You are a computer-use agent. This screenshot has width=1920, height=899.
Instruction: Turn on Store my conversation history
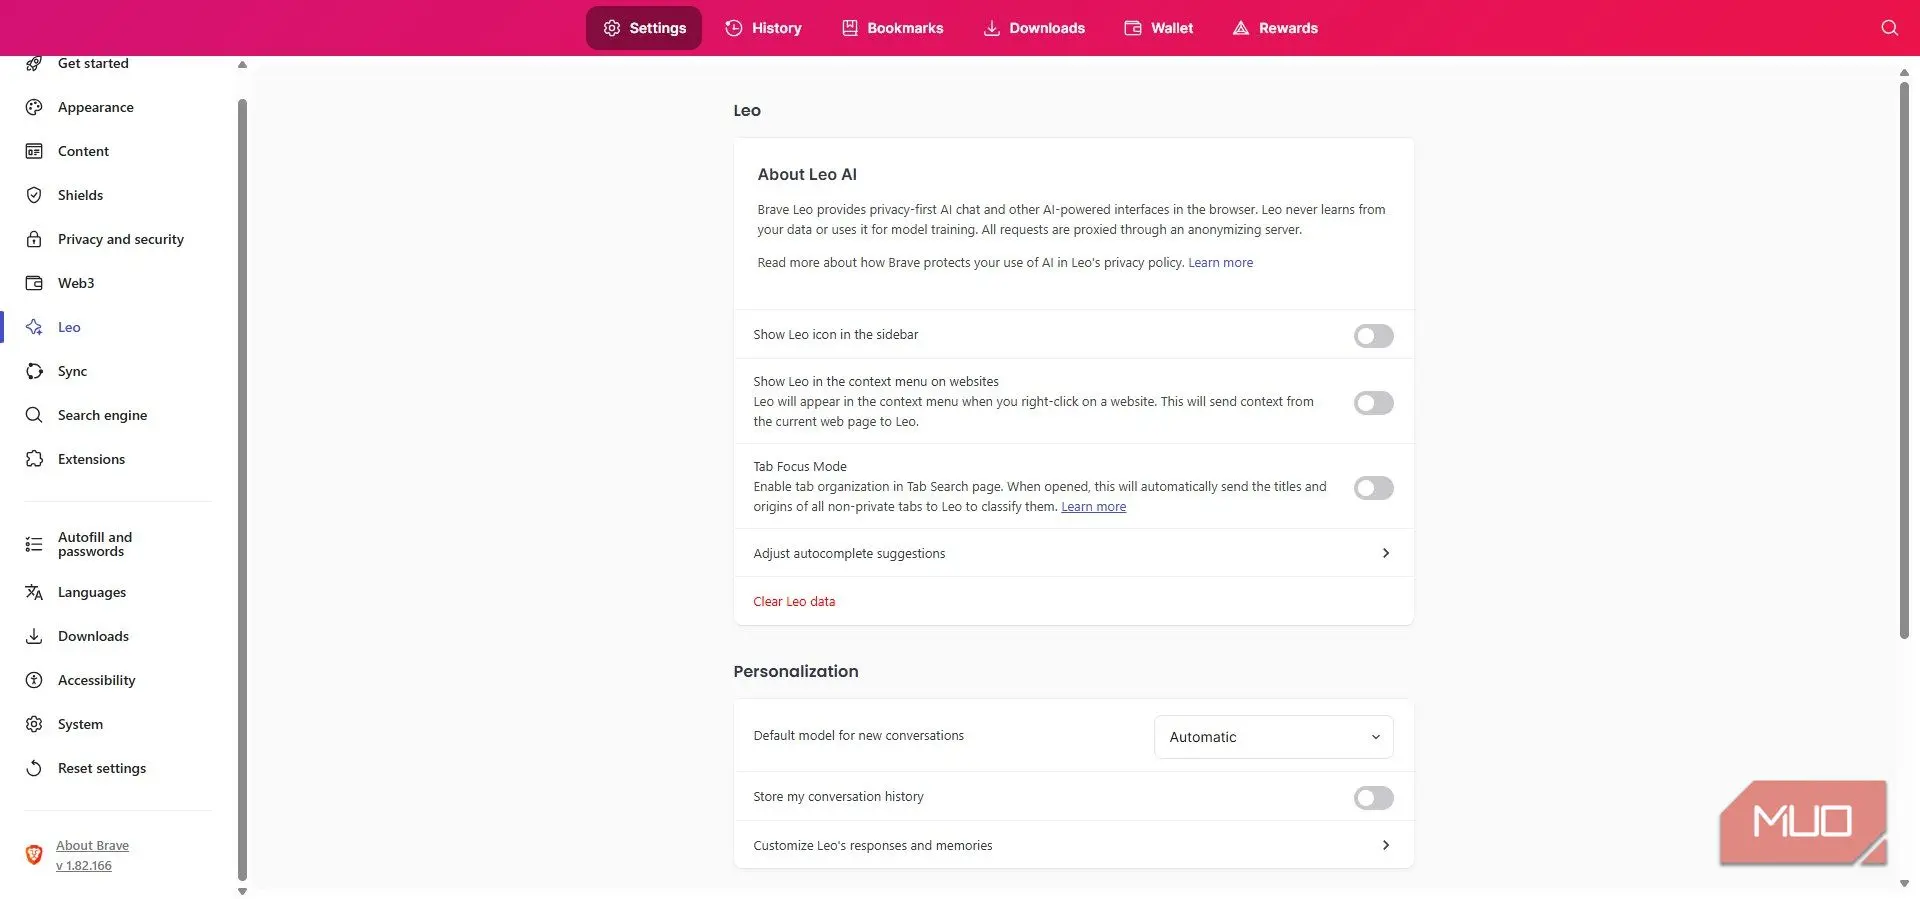[x=1373, y=798]
